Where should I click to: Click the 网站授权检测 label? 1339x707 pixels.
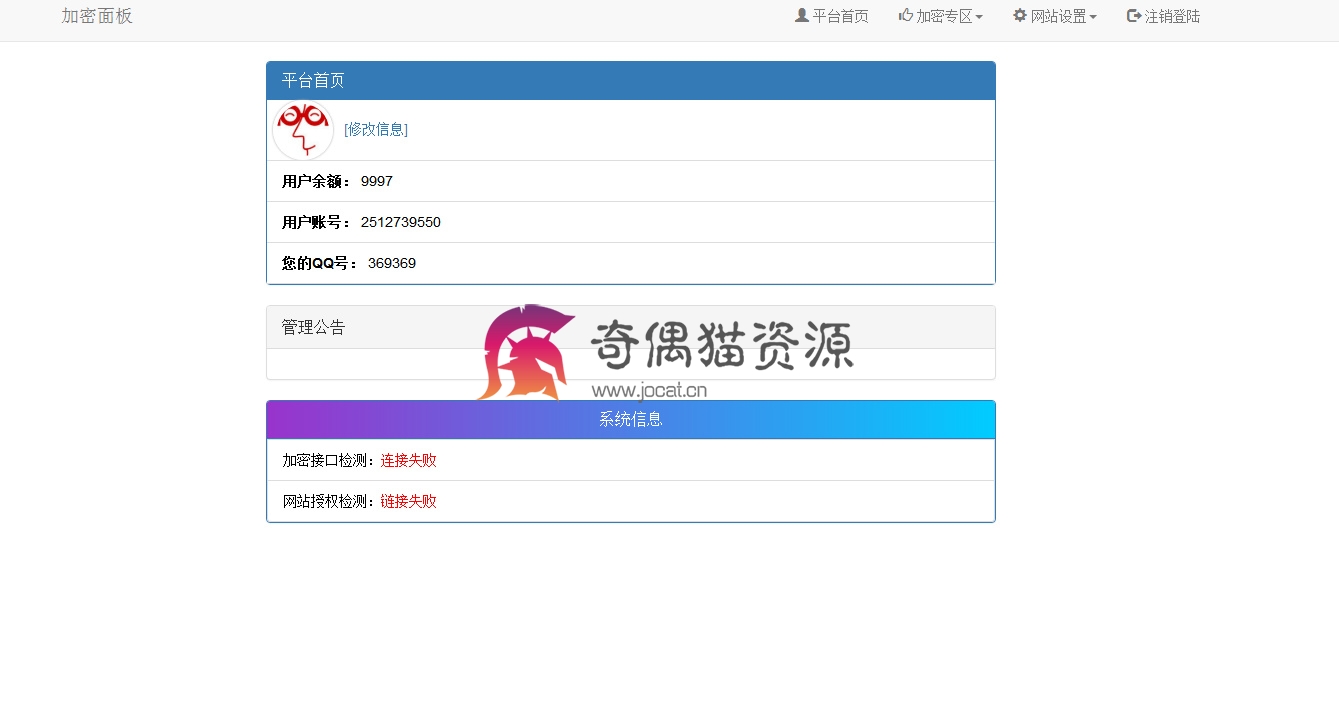331,501
